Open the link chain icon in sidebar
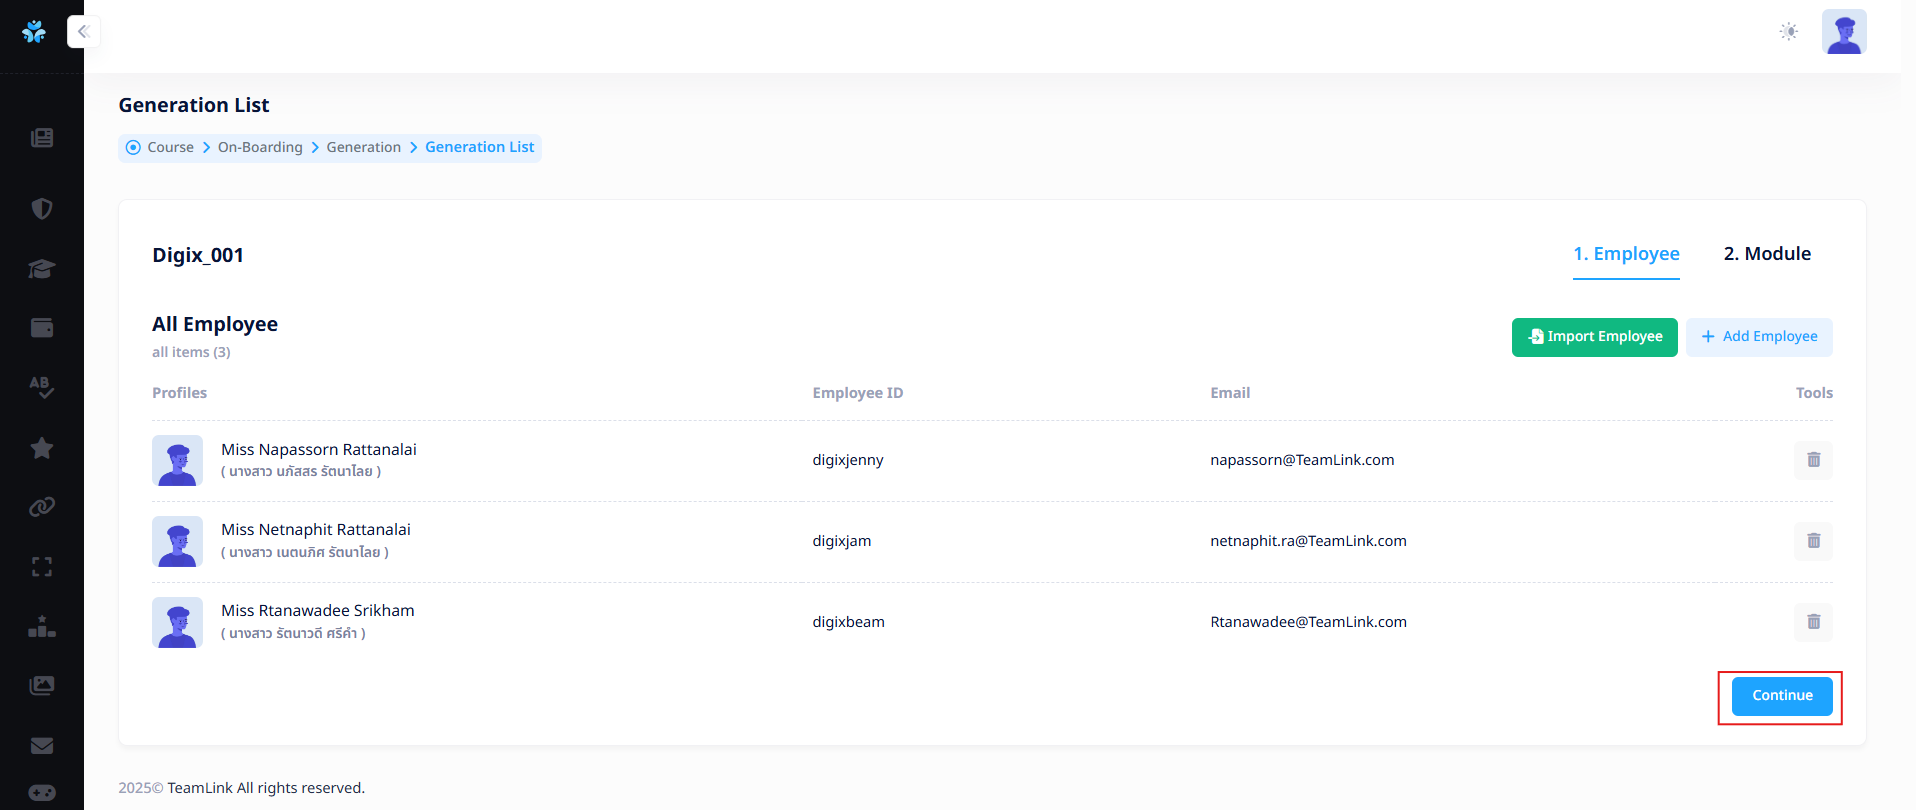1916x810 pixels. (41, 507)
